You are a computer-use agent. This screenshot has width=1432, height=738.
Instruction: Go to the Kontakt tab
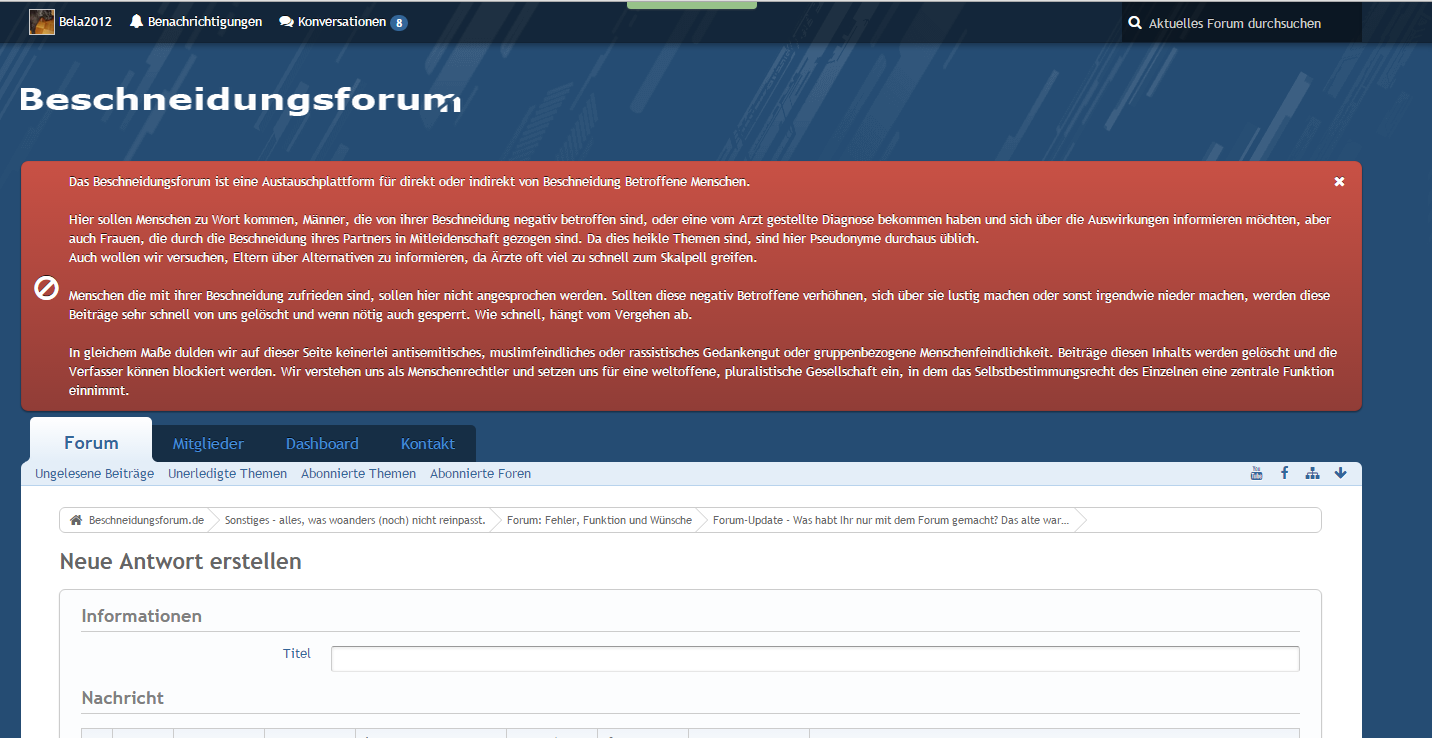428,444
